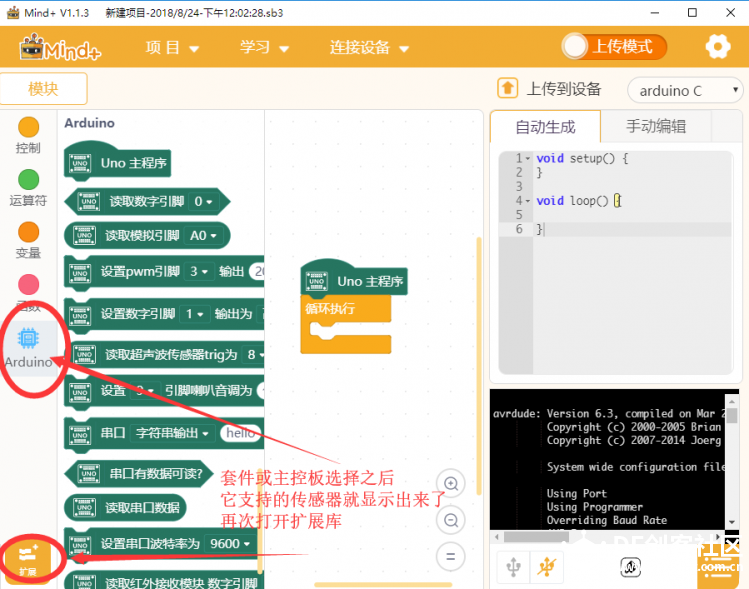Open the 学习 menu
The width and height of the screenshot is (749, 589).
[264, 47]
